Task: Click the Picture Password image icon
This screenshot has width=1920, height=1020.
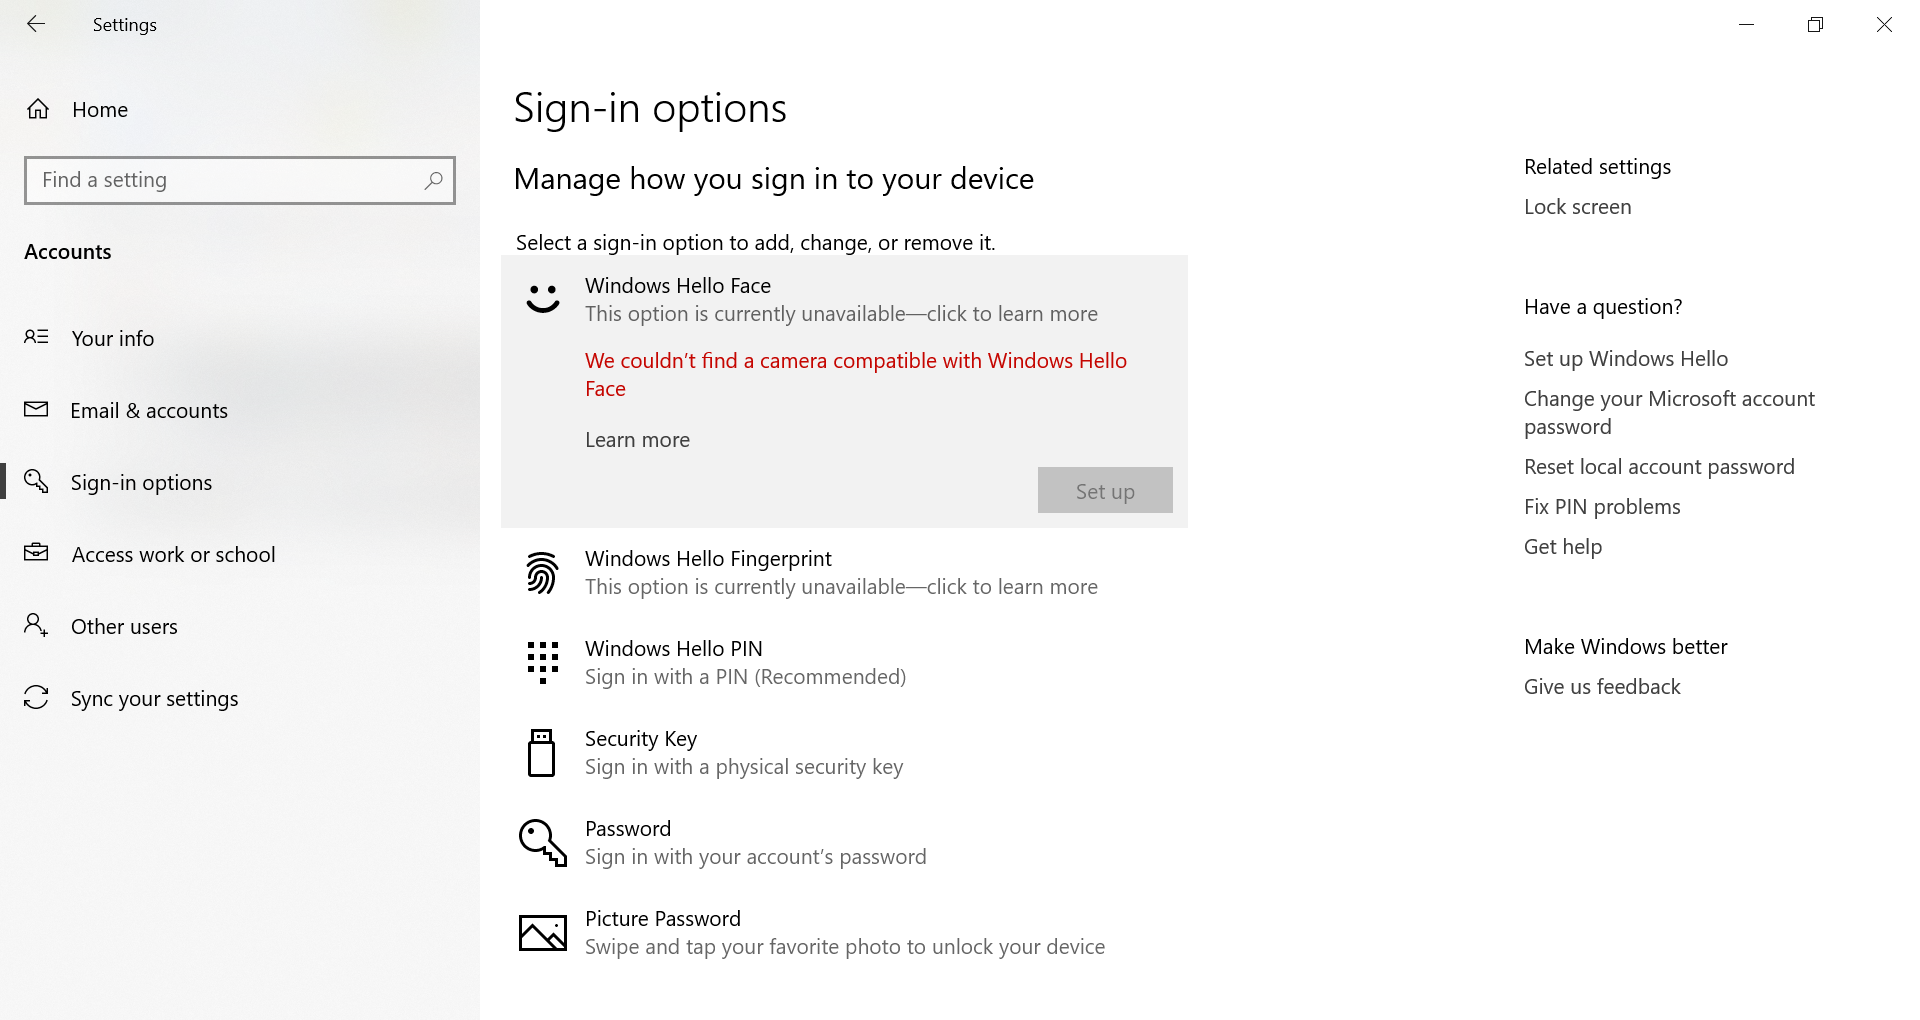Action: (543, 933)
